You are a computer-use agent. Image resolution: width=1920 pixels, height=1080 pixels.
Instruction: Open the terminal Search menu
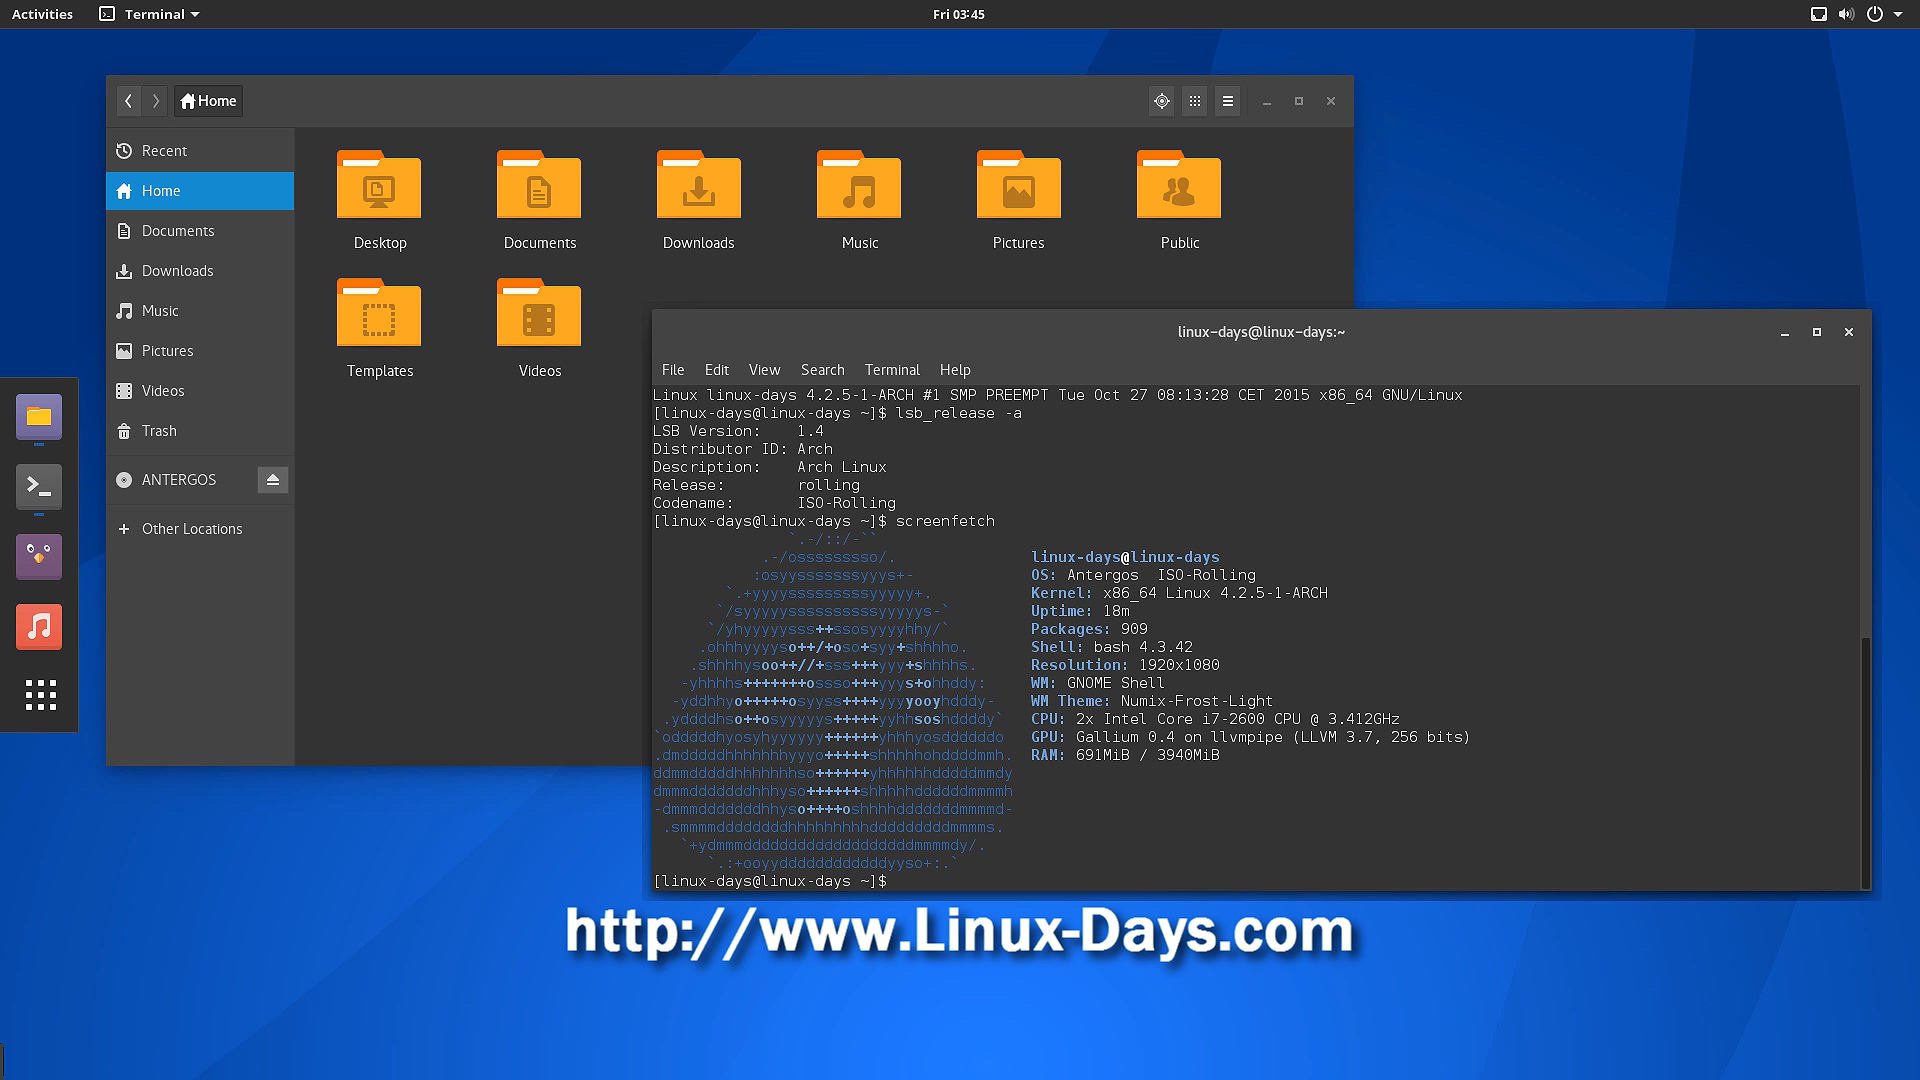tap(823, 370)
